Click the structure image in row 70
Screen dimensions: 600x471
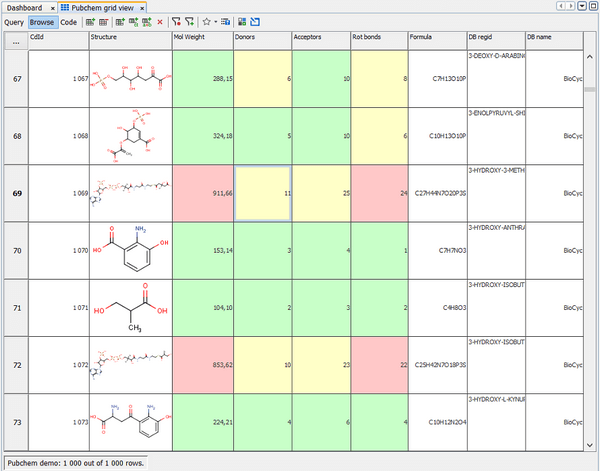point(129,250)
